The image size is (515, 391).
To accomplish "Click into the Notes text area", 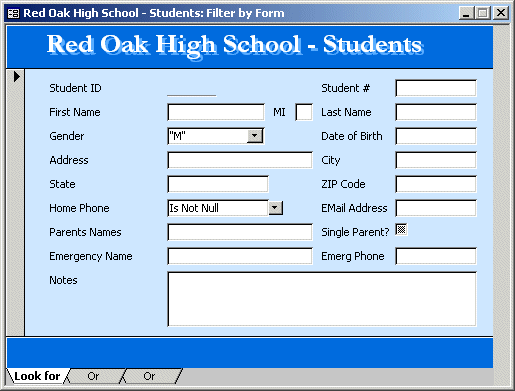I will pos(322,299).
